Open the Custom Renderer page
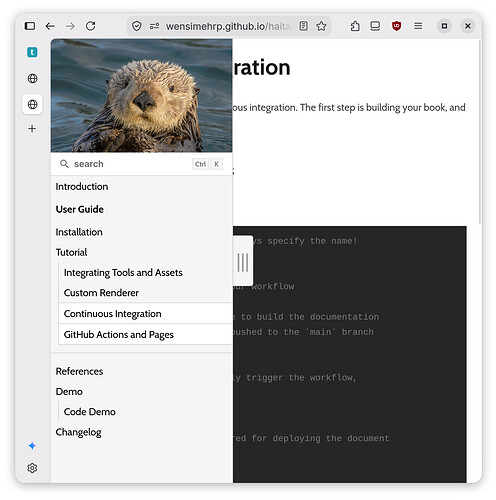Viewport: 496px width, 500px height. point(101,293)
